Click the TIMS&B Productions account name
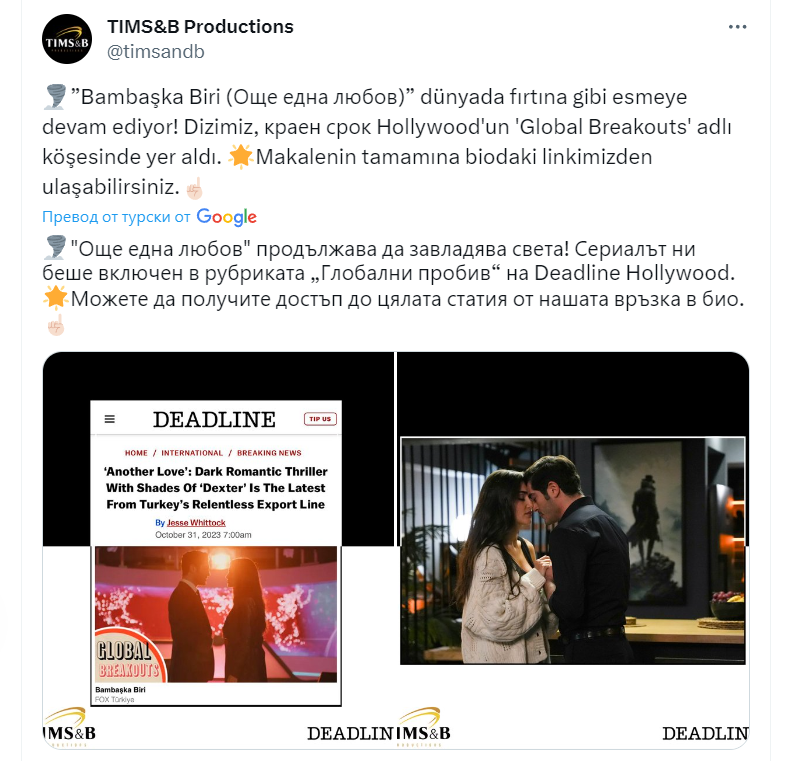Viewport: 790px width, 761px height. click(x=200, y=27)
